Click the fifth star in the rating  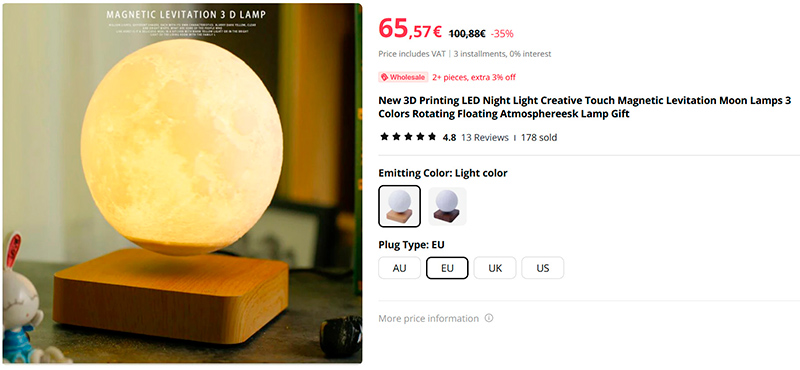(x=432, y=137)
